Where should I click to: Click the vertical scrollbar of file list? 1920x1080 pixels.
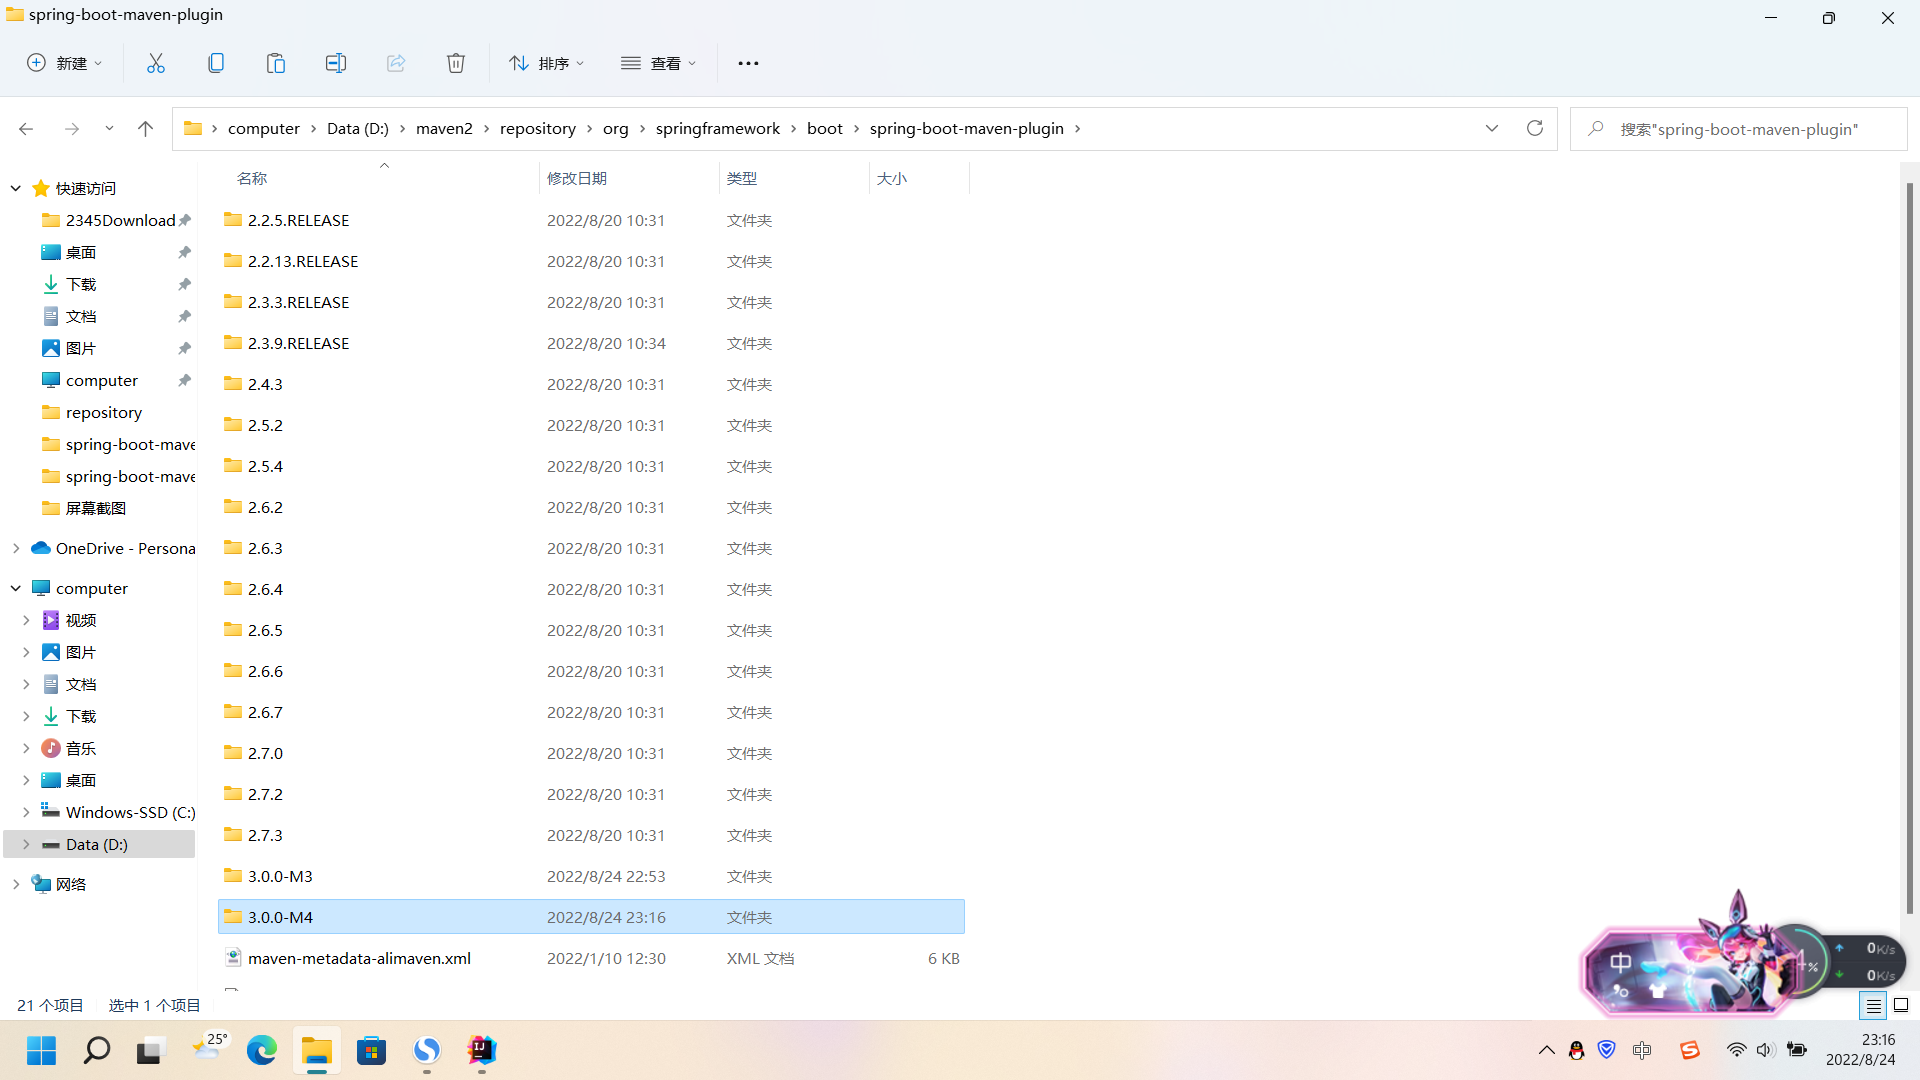tap(1909, 548)
